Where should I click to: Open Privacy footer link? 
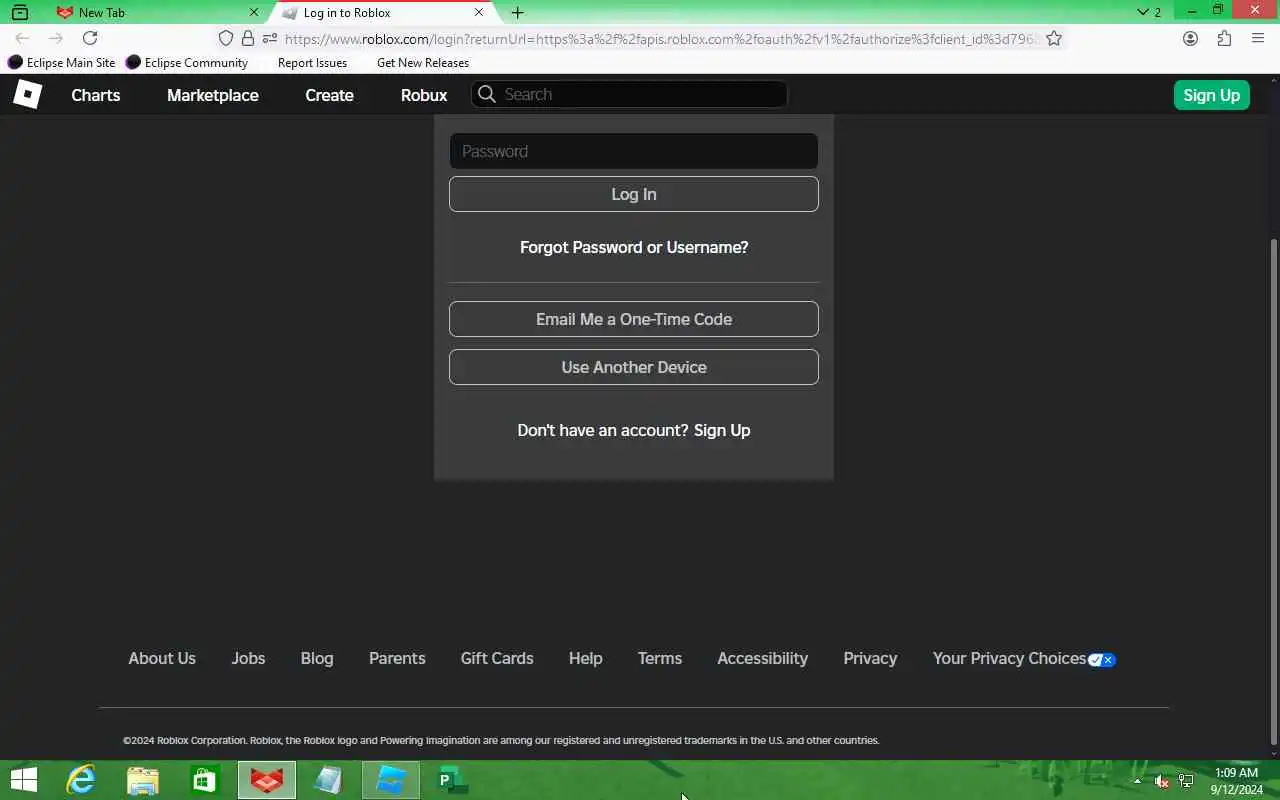tap(870, 658)
